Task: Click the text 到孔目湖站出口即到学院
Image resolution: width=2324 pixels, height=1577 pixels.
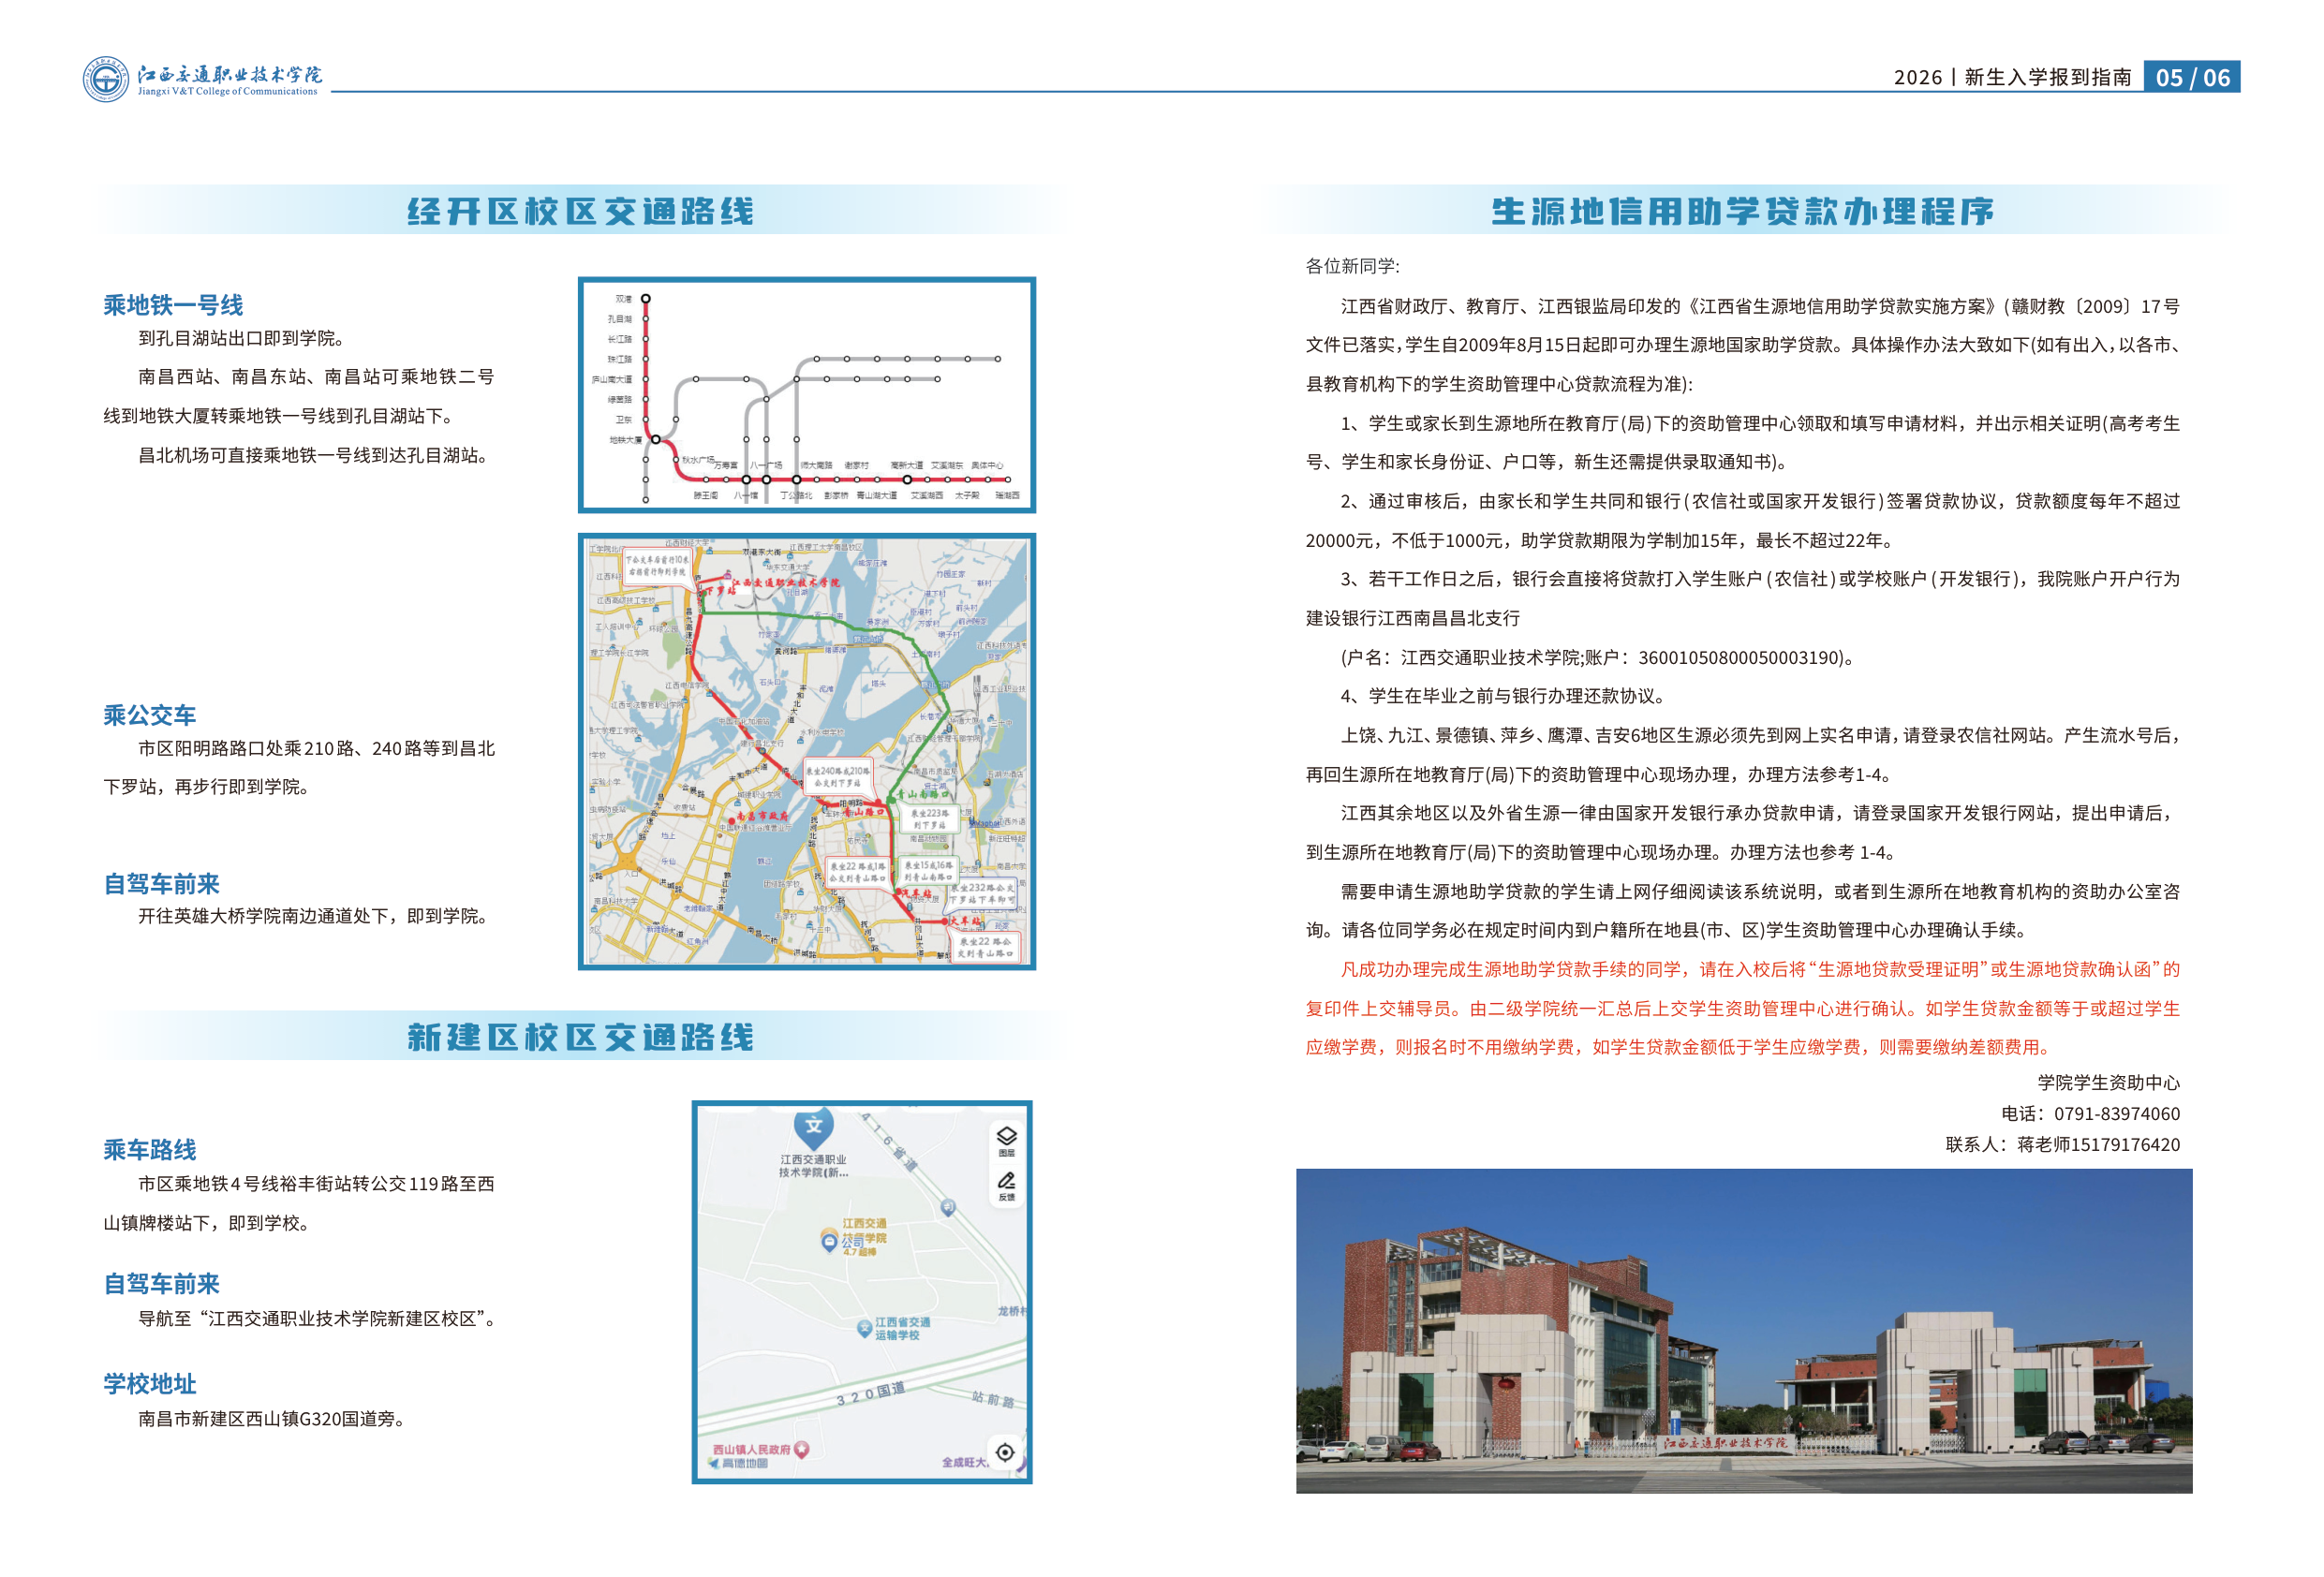Action: pos(241,338)
